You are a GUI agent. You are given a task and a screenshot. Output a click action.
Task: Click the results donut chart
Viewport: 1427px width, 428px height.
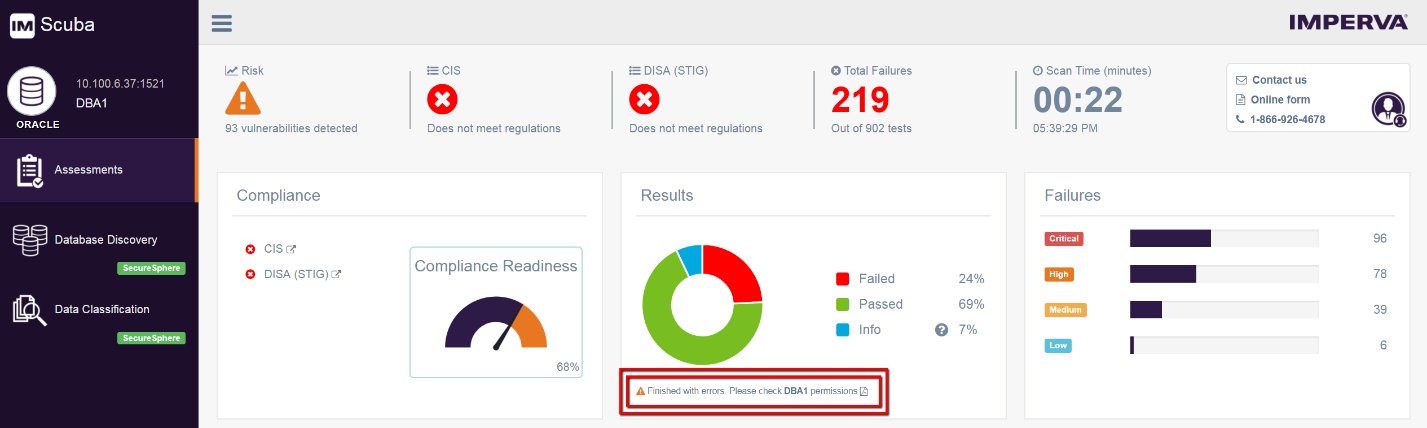702,304
